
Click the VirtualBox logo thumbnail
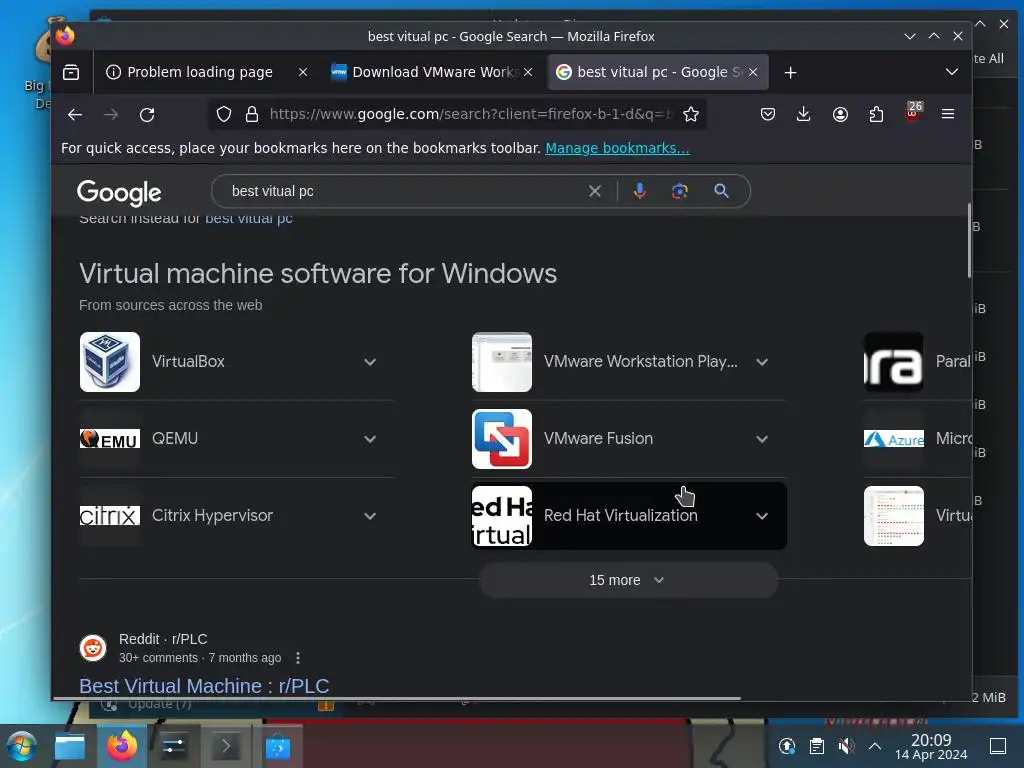(x=110, y=362)
